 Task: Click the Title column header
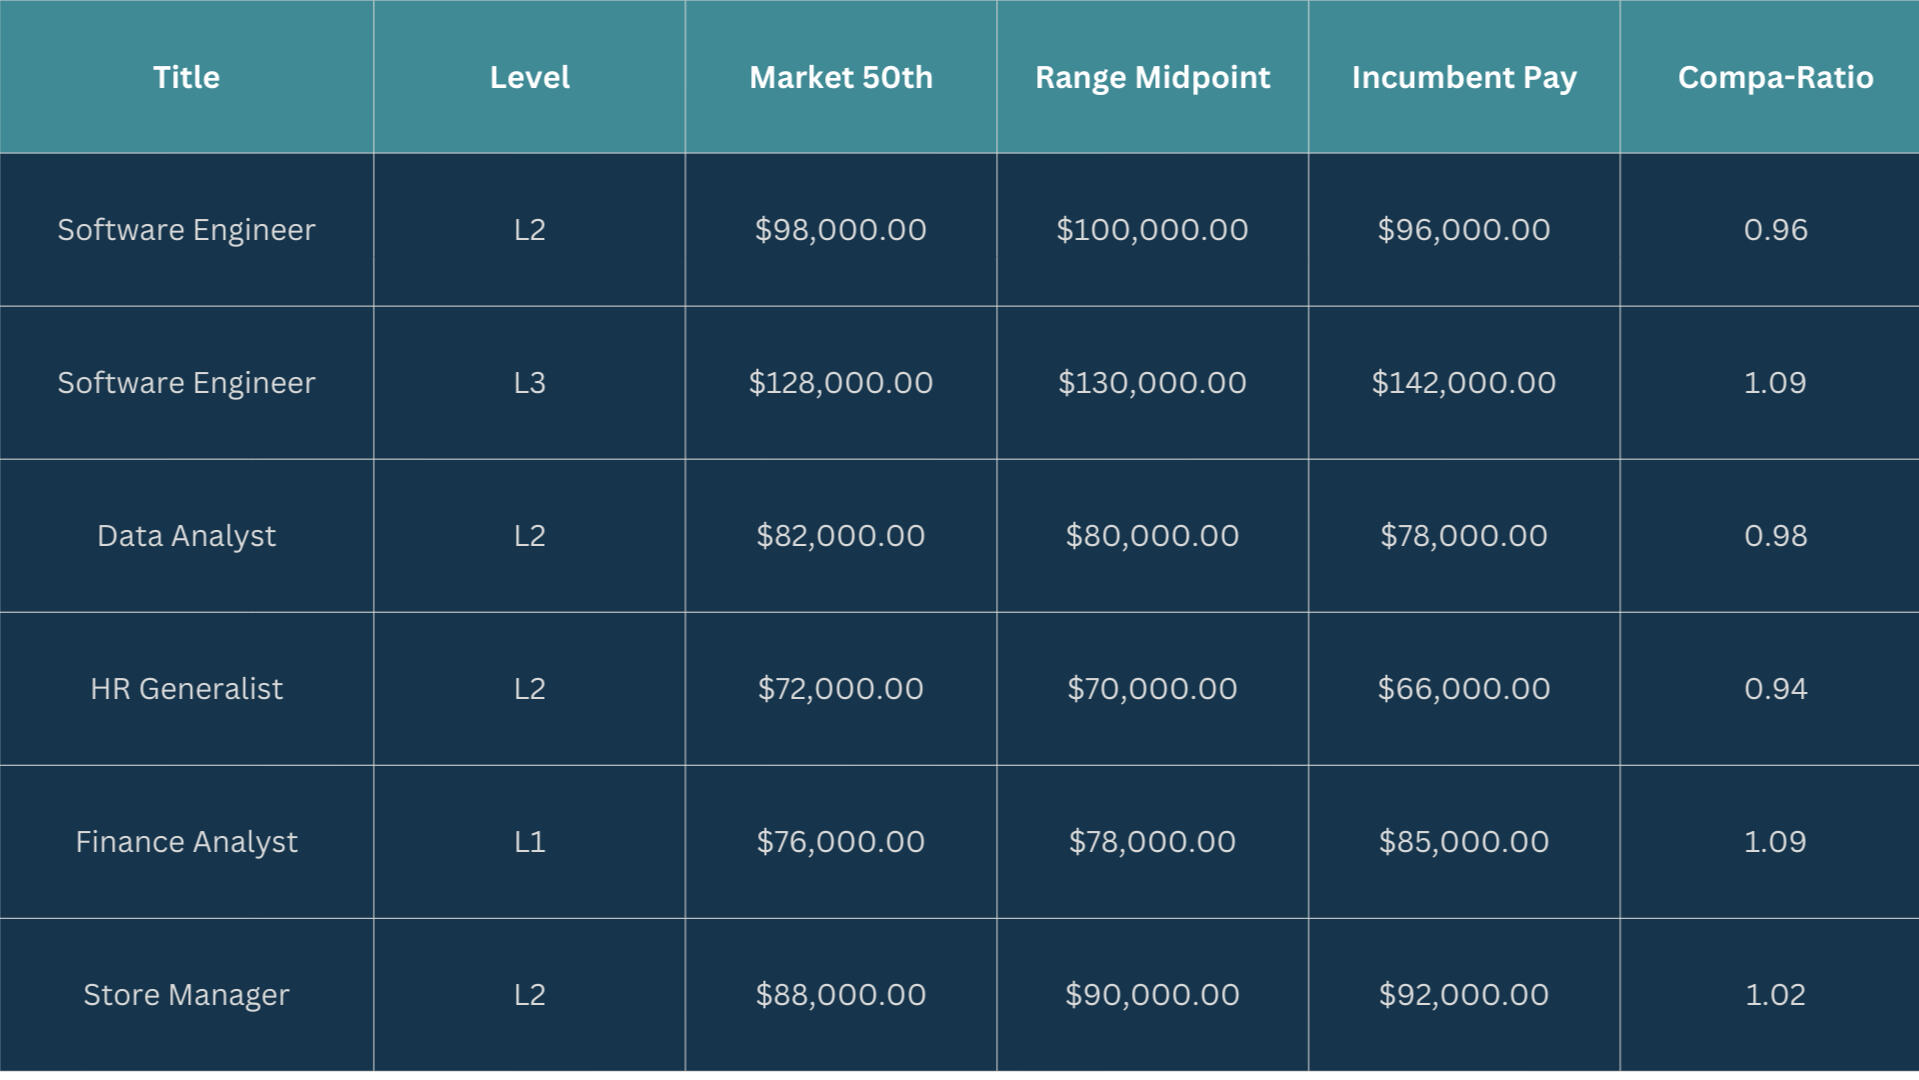(x=186, y=77)
